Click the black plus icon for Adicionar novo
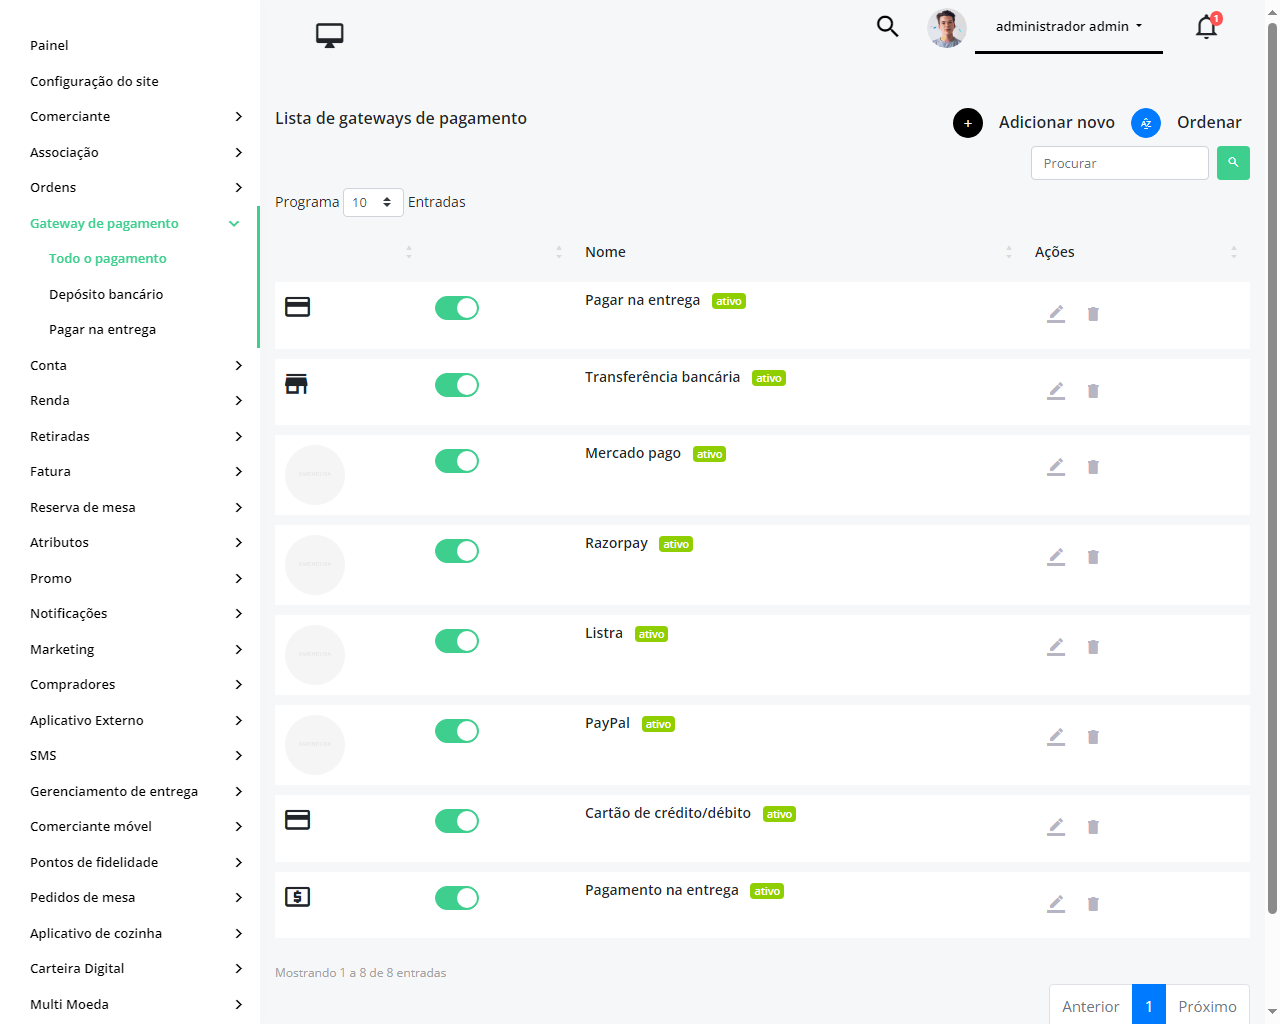This screenshot has height=1024, width=1280. point(967,123)
